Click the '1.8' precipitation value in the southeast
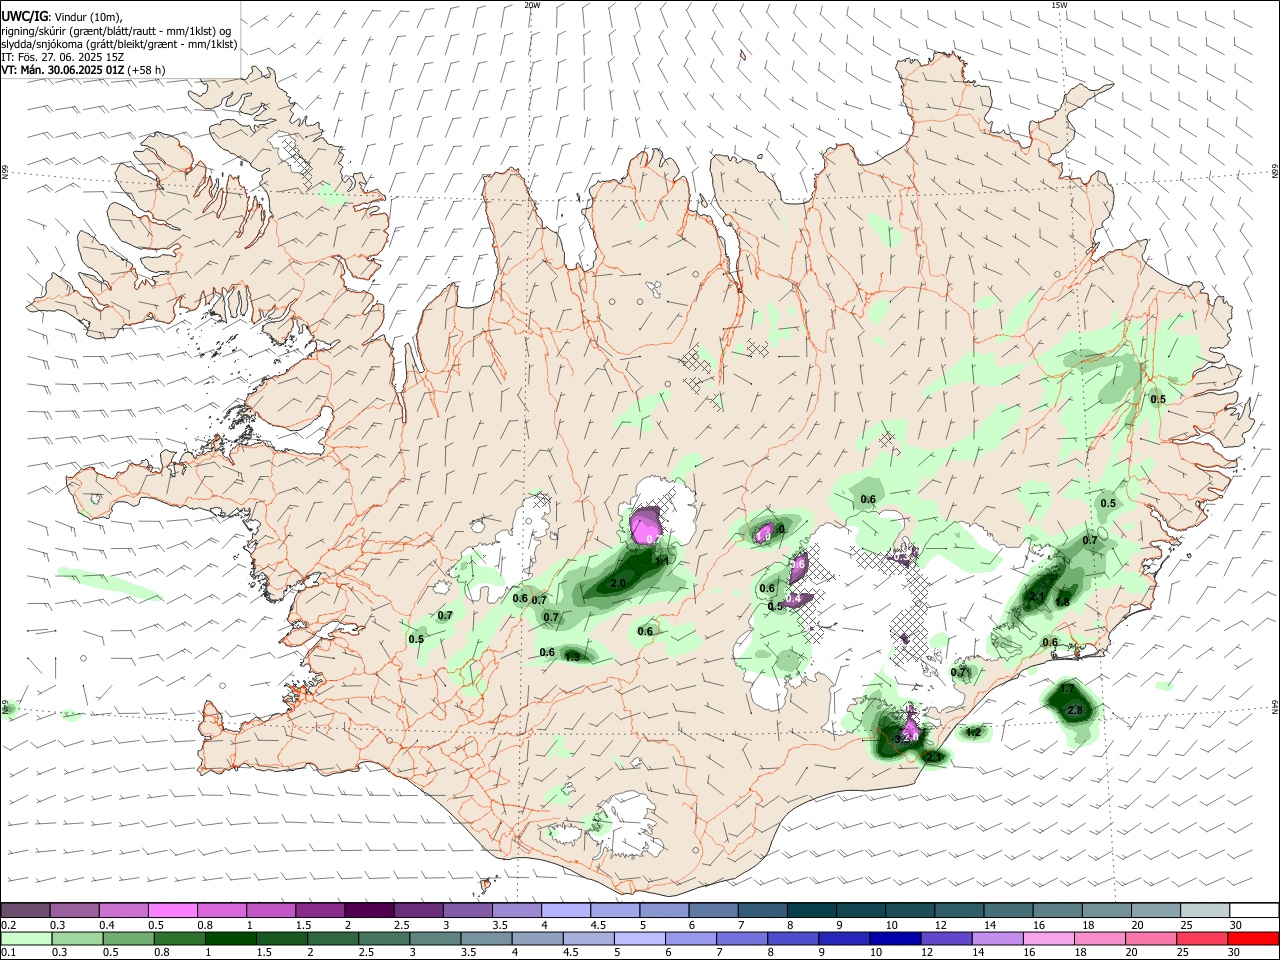The height and width of the screenshot is (960, 1280). (1062, 602)
